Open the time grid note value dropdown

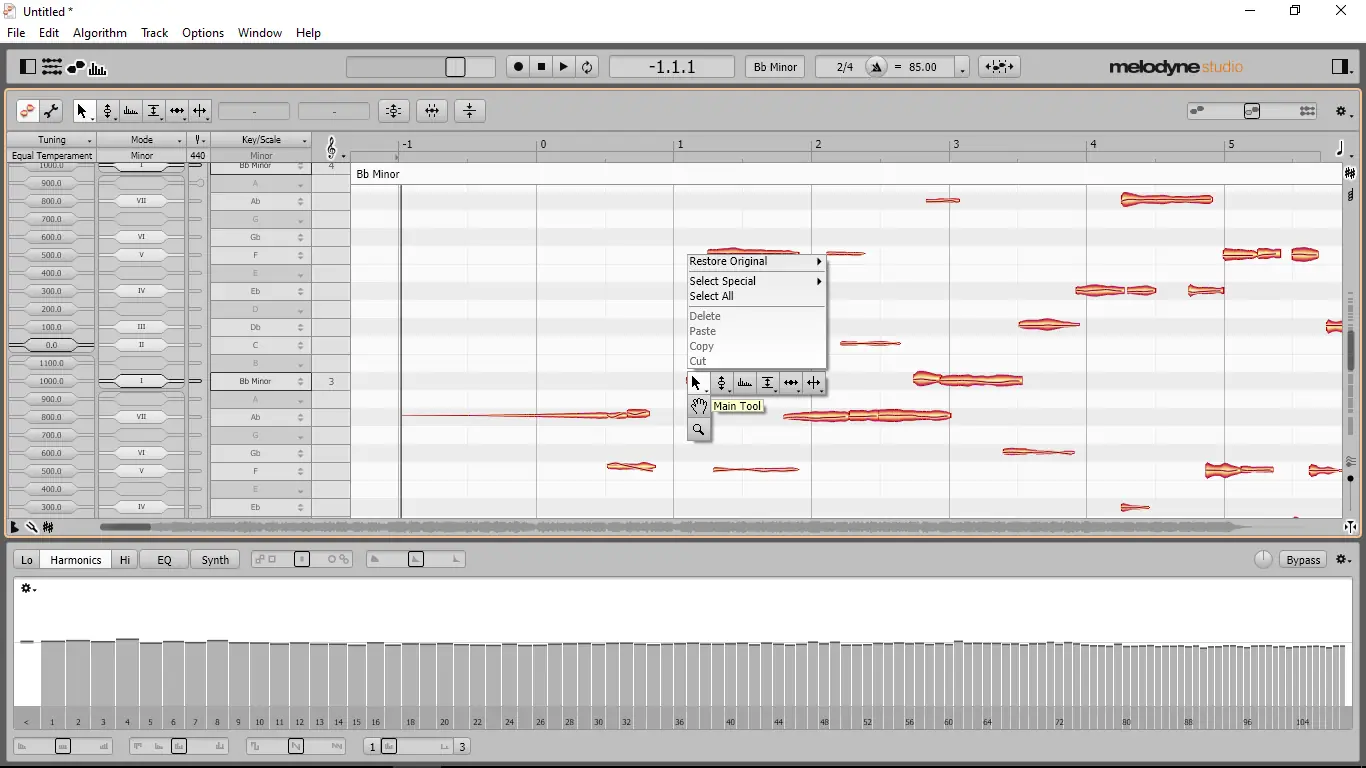click(1344, 150)
